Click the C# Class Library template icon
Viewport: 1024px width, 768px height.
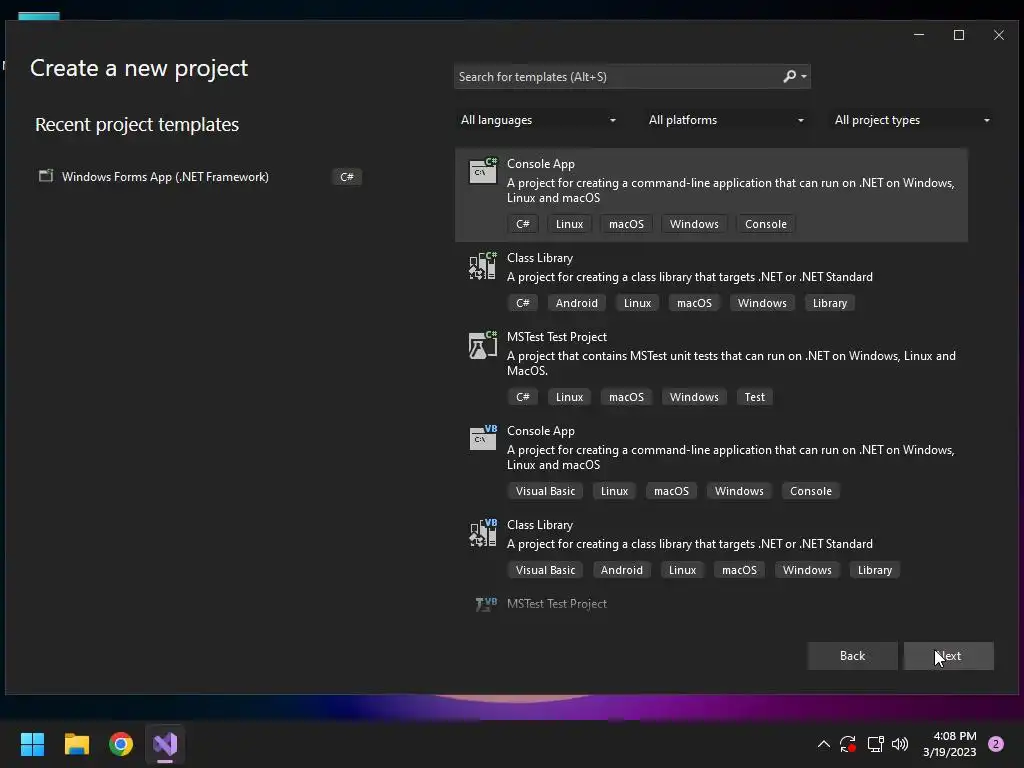pos(483,266)
